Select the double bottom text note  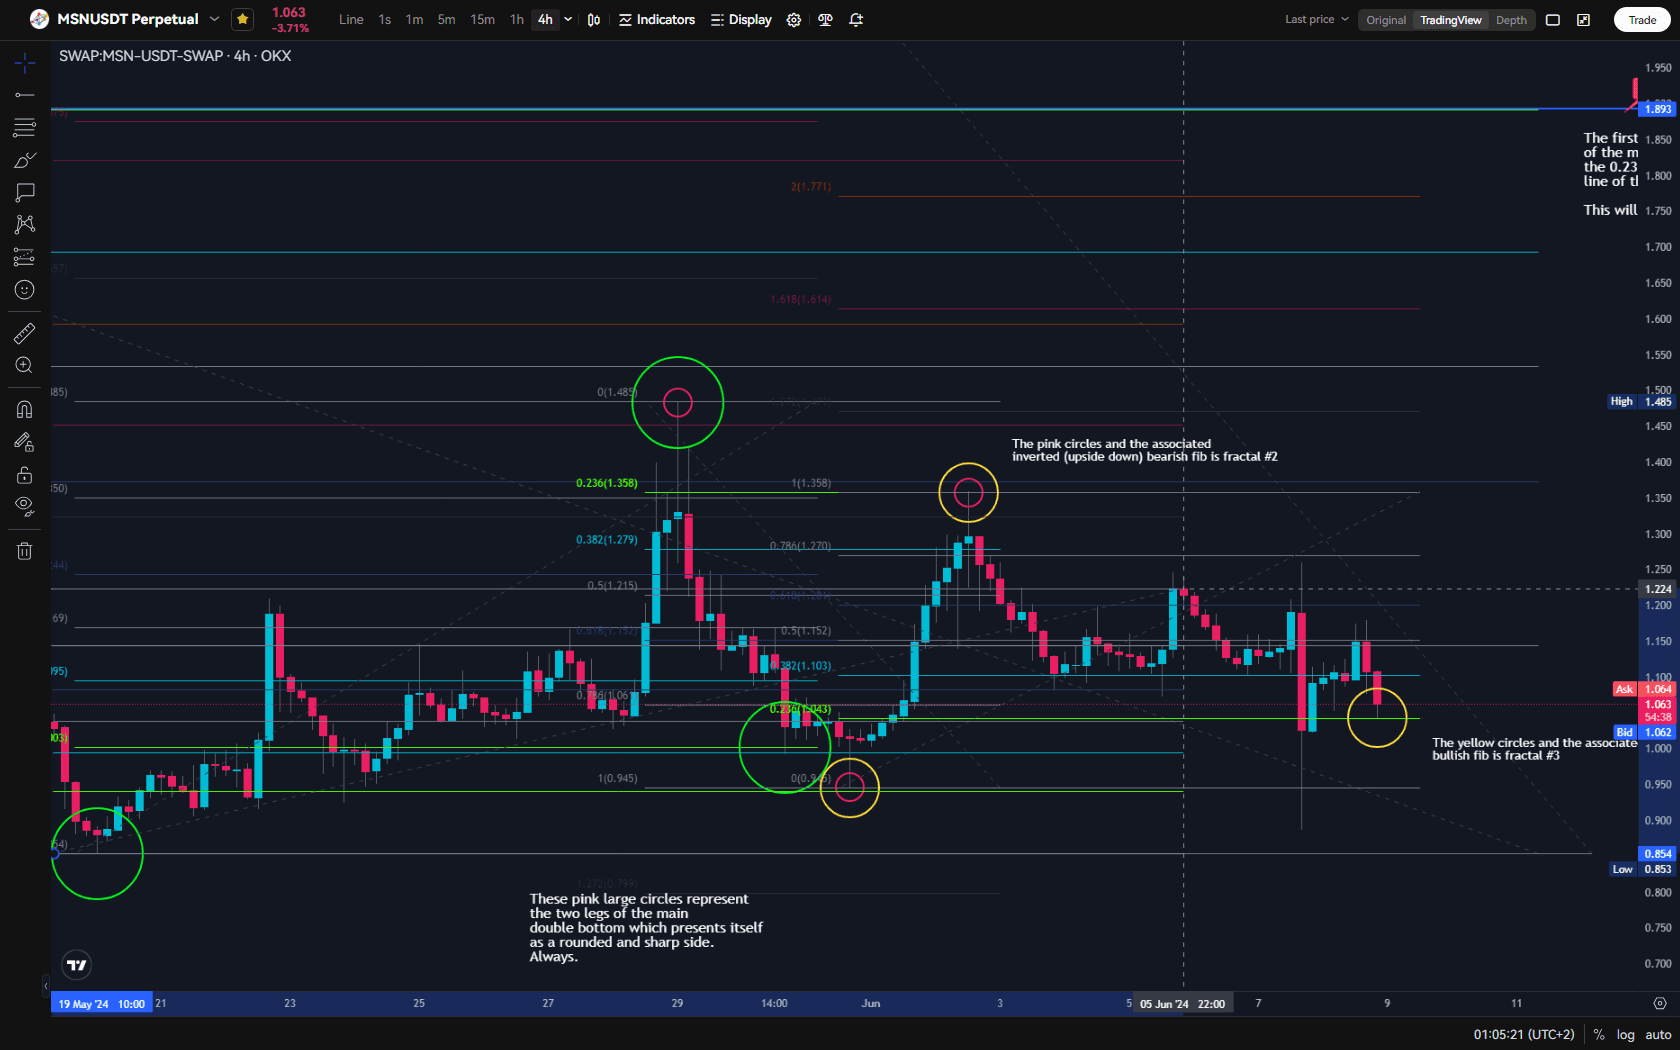(645, 928)
